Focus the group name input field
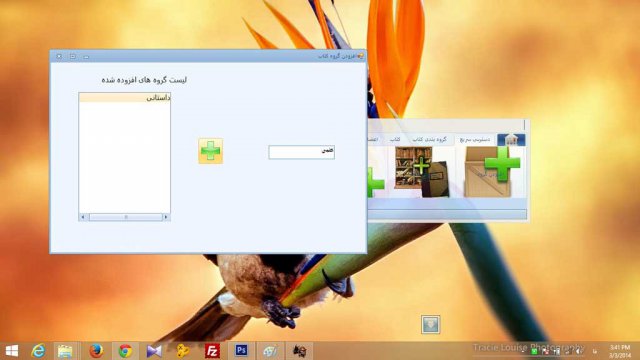This screenshot has width=640, height=360. (x=302, y=152)
